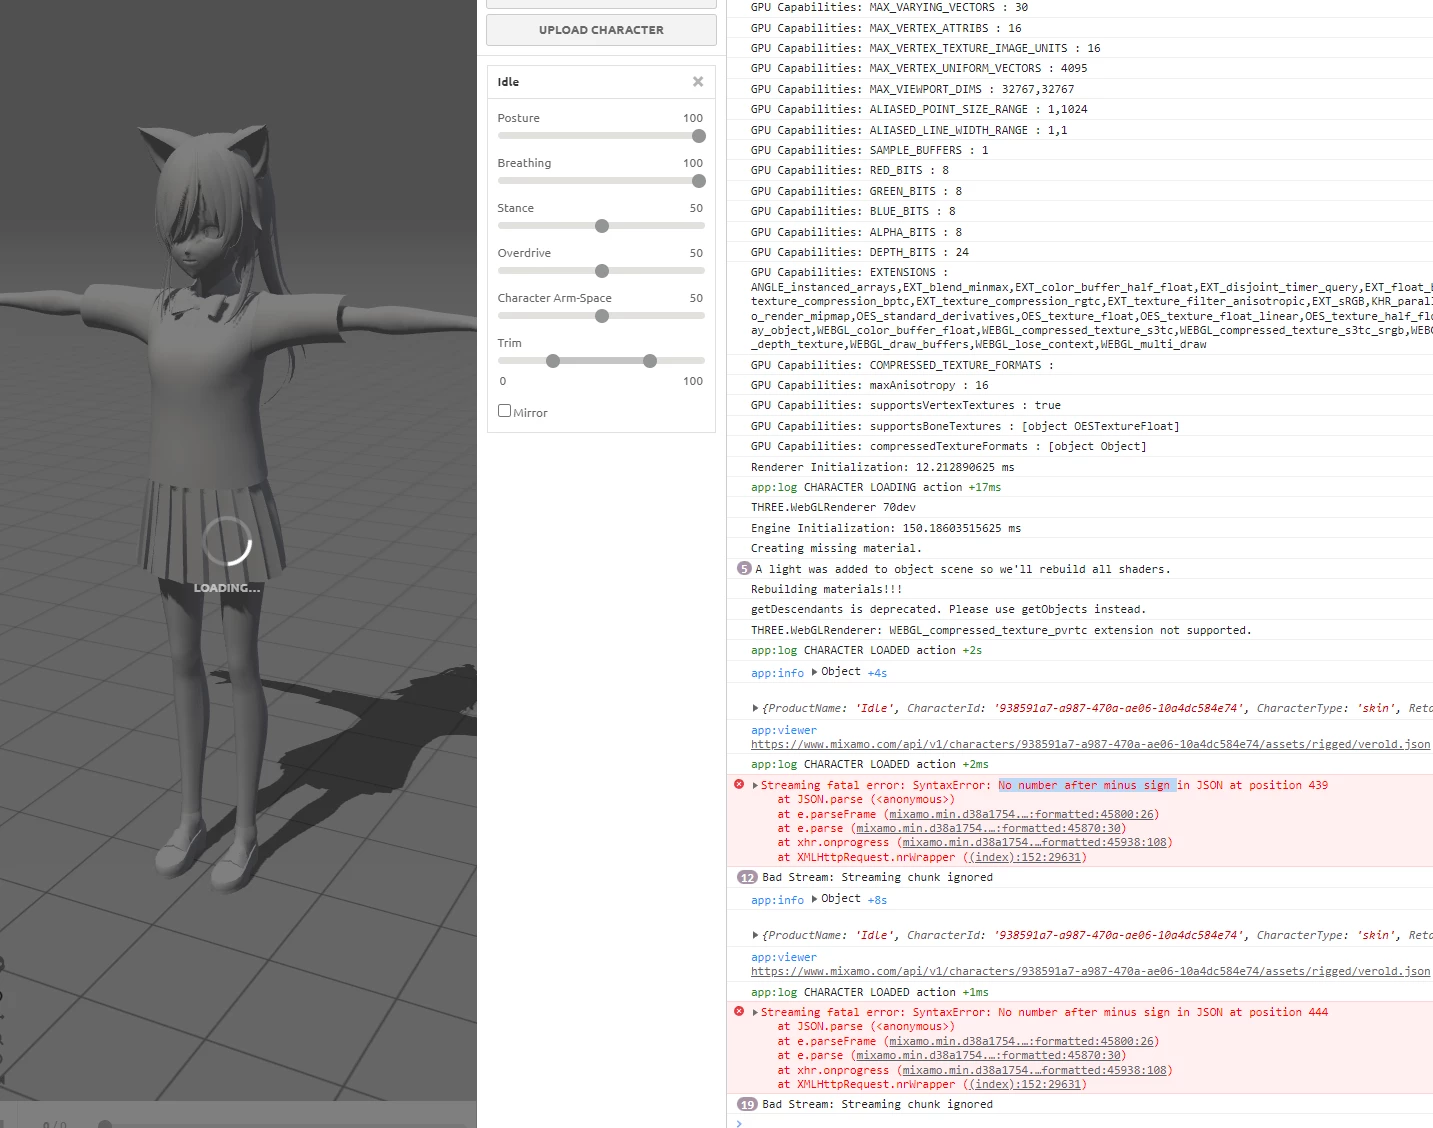
Task: Click the 19 count badge on Bad Stream
Action: coord(747,1104)
